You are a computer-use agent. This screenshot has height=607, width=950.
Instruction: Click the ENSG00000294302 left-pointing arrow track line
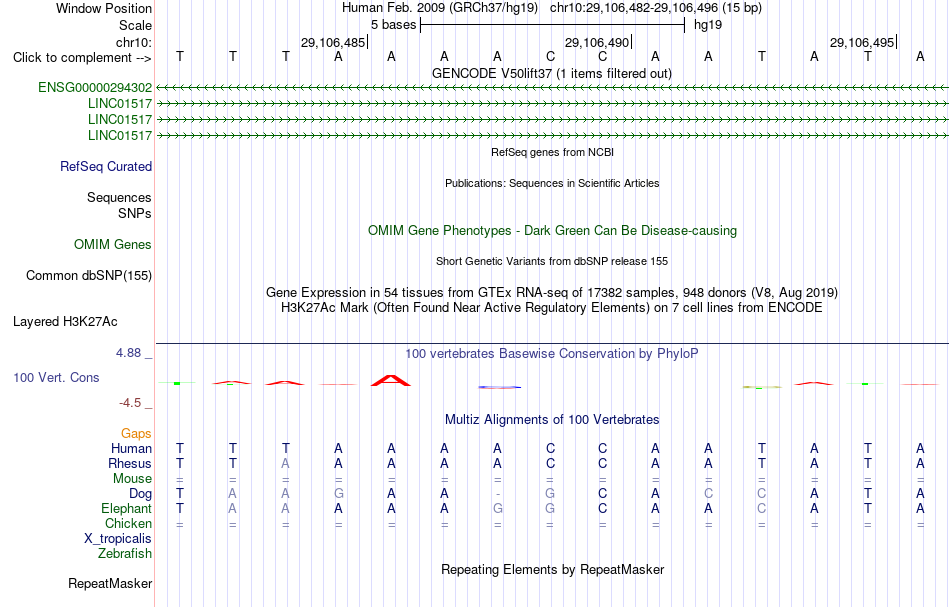(x=552, y=88)
